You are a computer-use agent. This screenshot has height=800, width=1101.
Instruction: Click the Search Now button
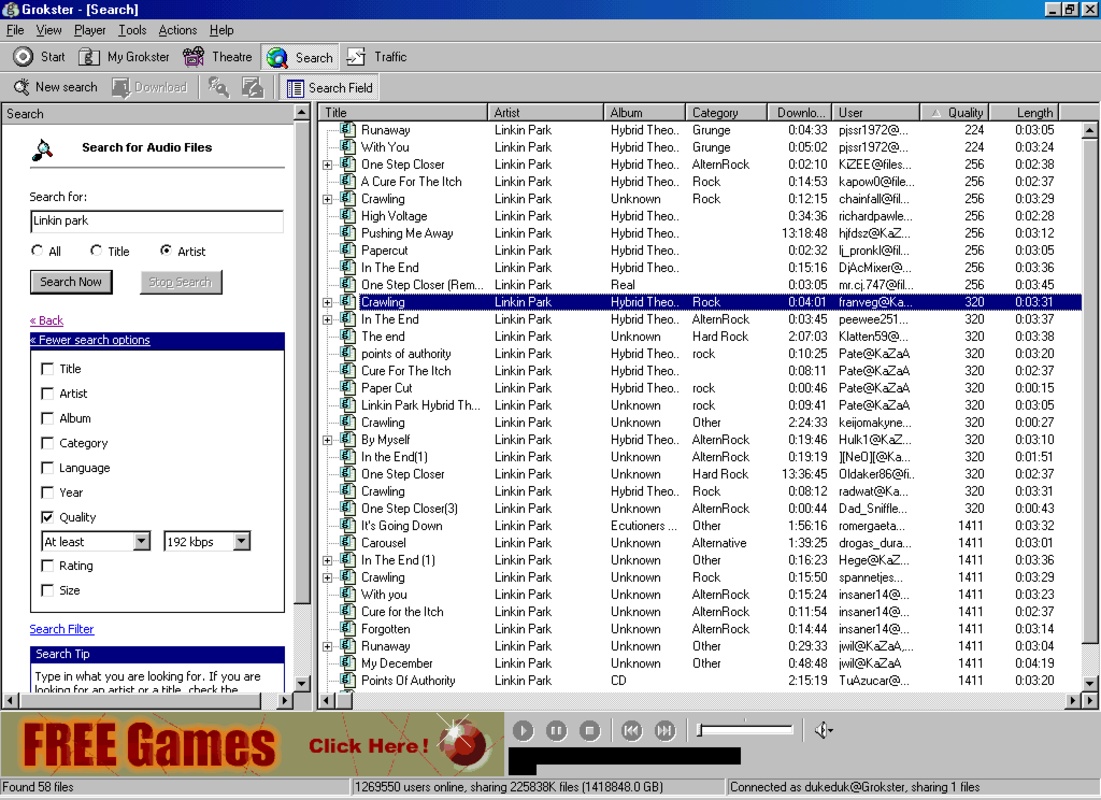[71, 282]
